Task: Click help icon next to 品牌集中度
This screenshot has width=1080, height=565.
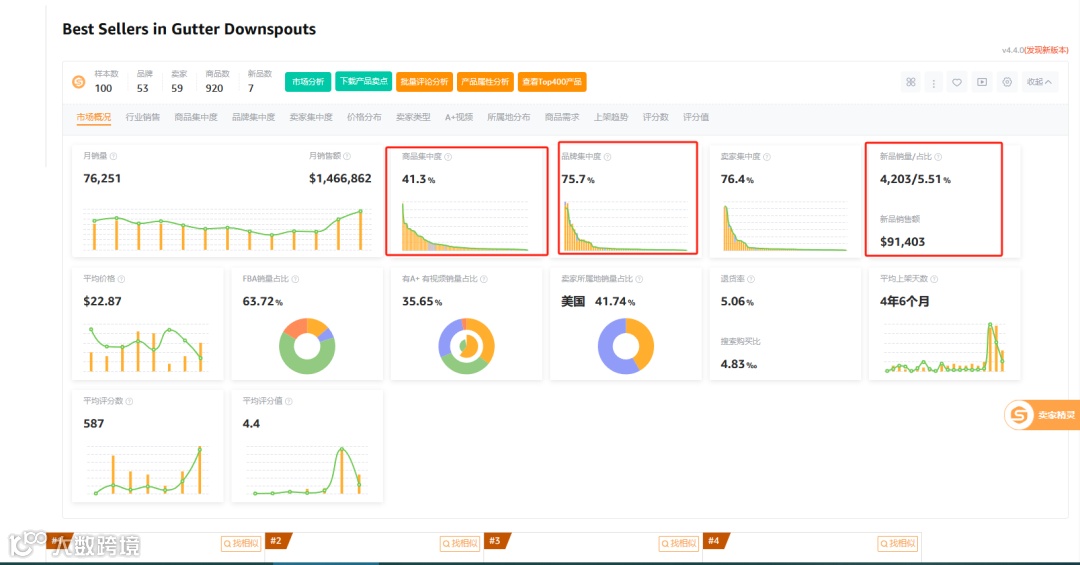Action: click(x=608, y=157)
